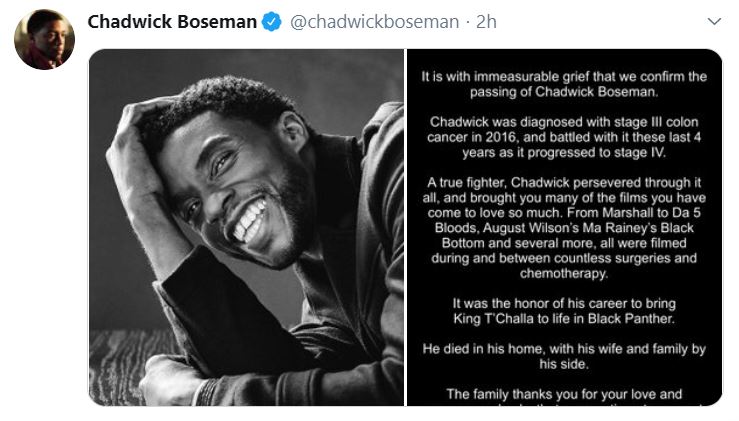Click "The family thanks you" line

point(564,394)
